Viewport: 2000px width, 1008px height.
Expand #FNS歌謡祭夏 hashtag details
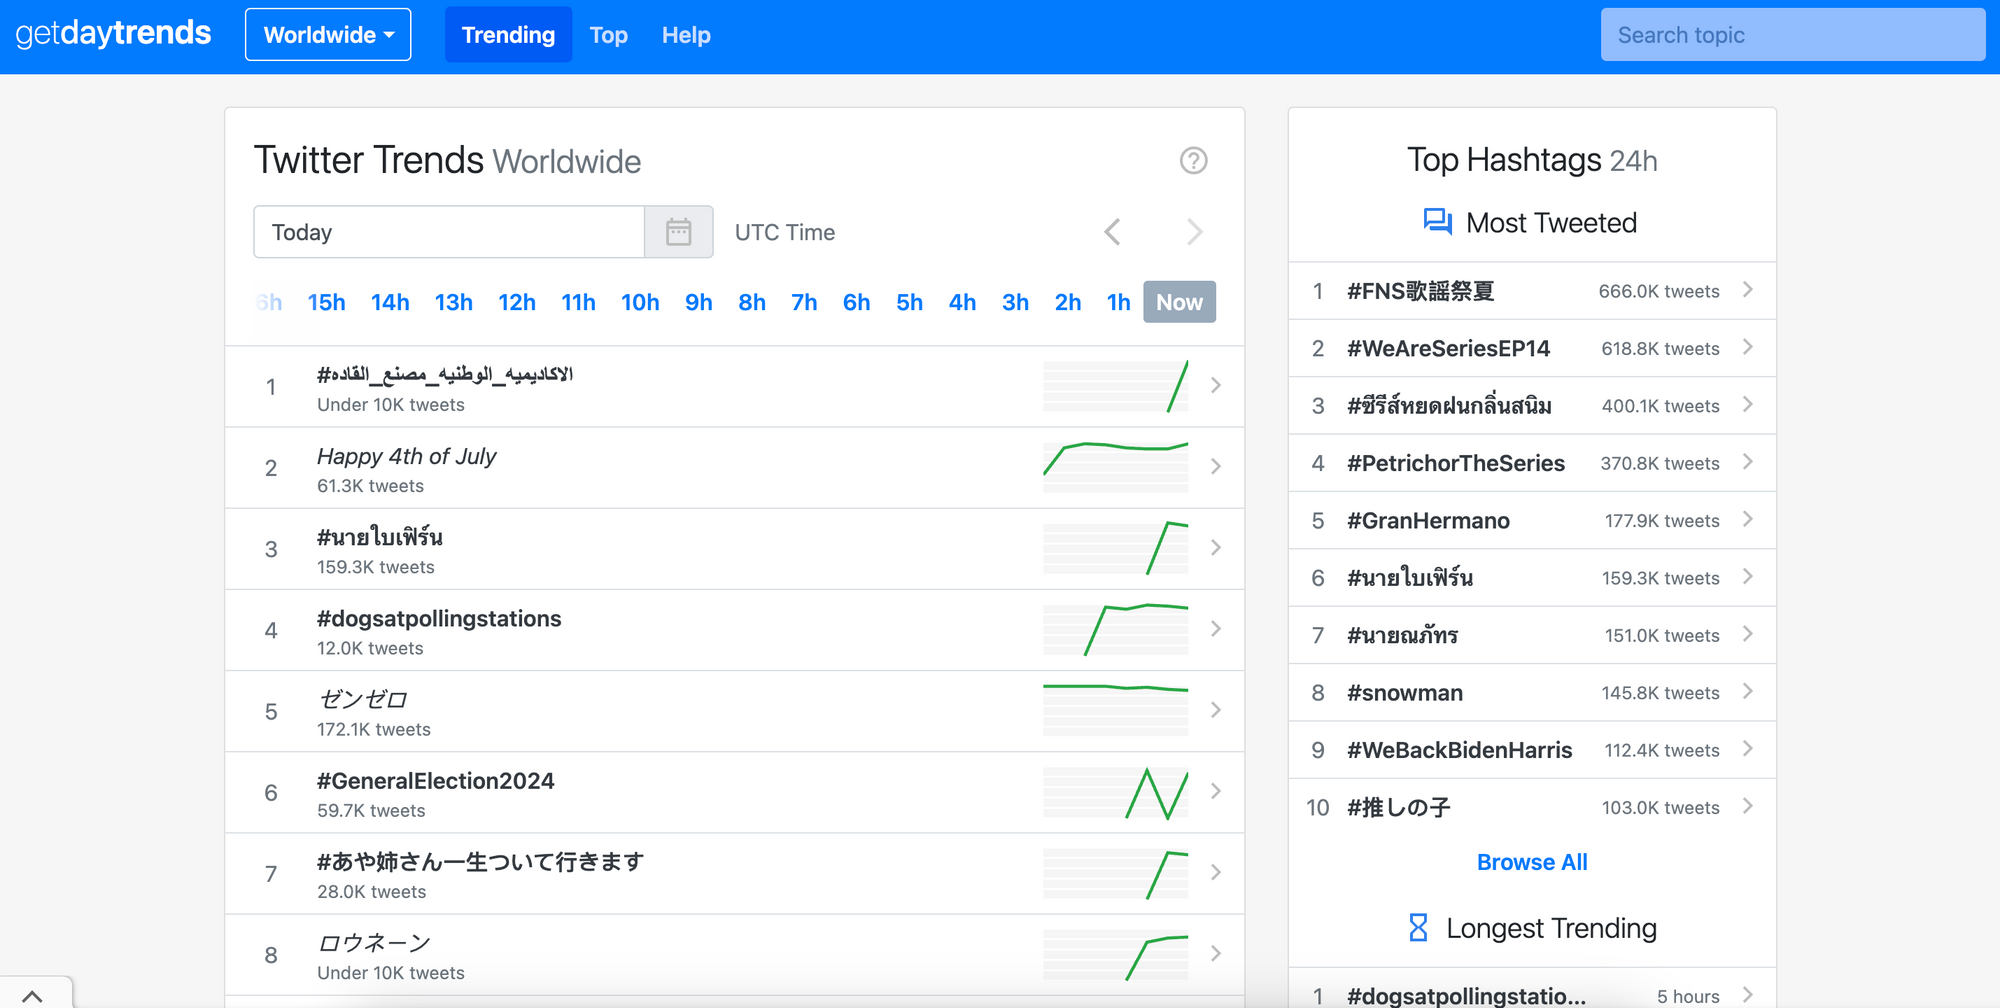[1748, 290]
